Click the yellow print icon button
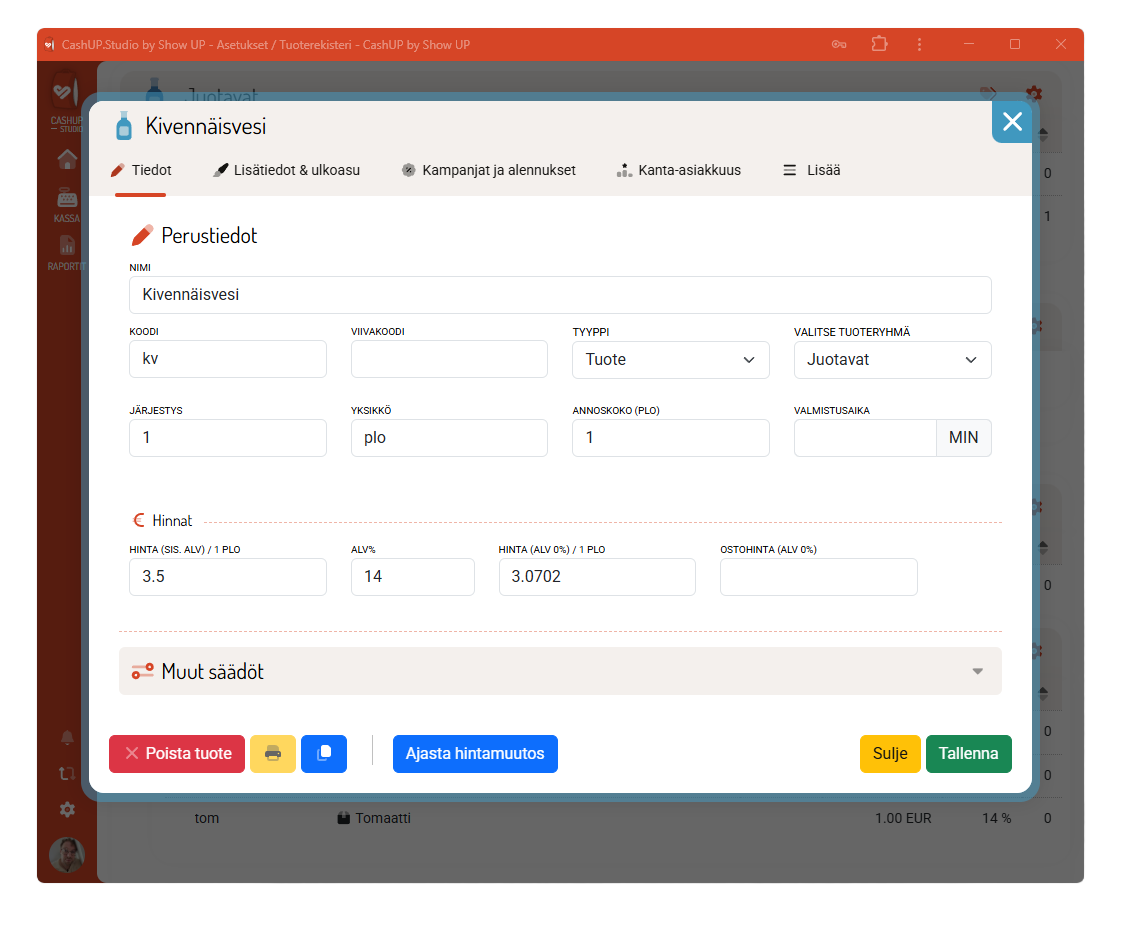Viewport: 1135px width, 940px height. point(273,754)
